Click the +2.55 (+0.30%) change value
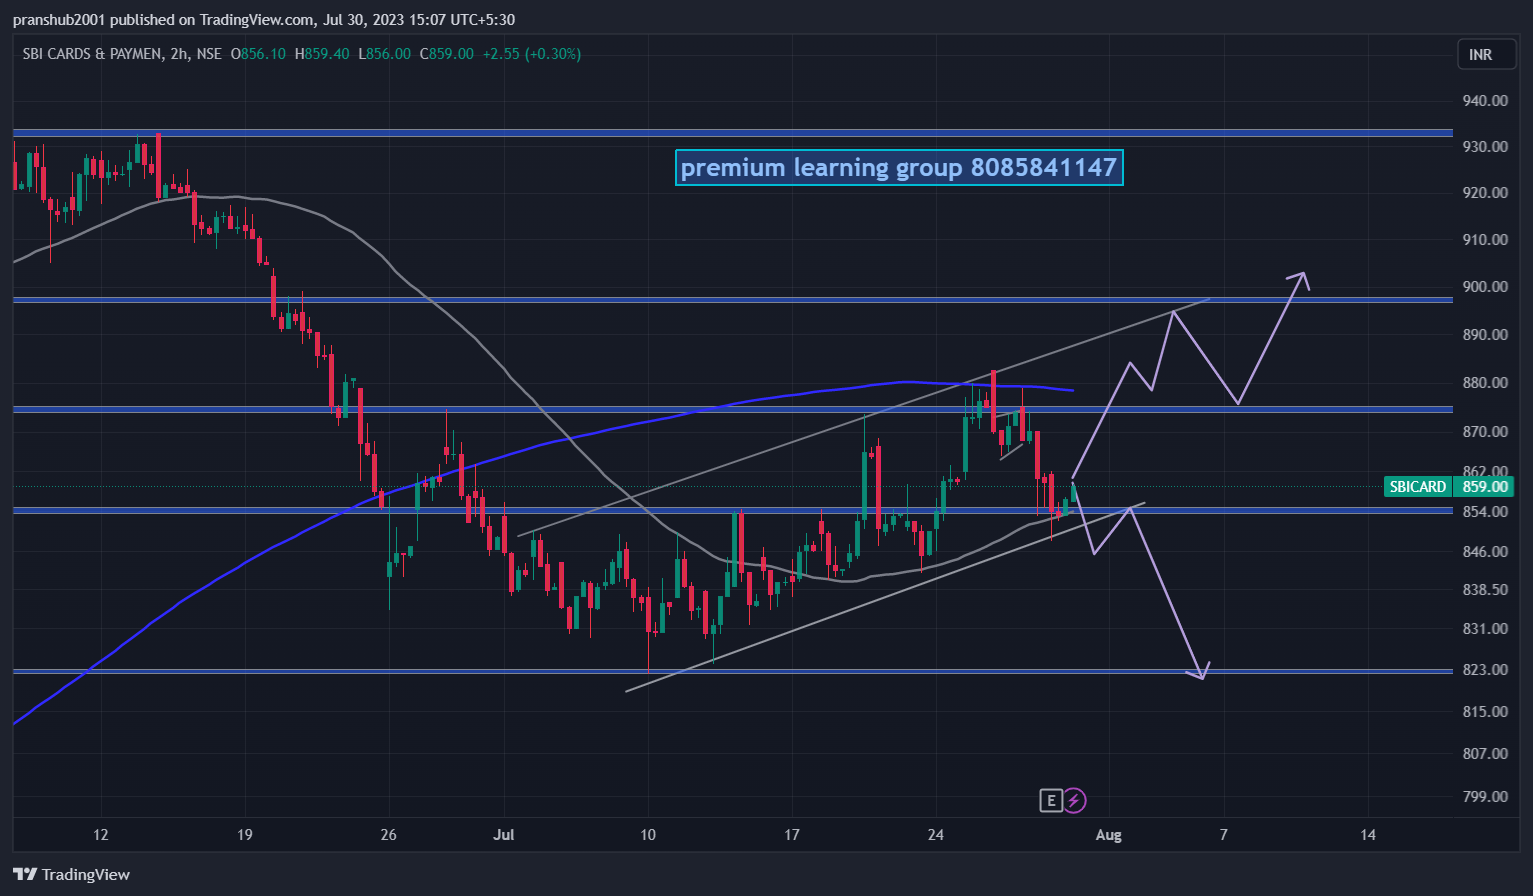This screenshot has width=1533, height=896. [531, 54]
